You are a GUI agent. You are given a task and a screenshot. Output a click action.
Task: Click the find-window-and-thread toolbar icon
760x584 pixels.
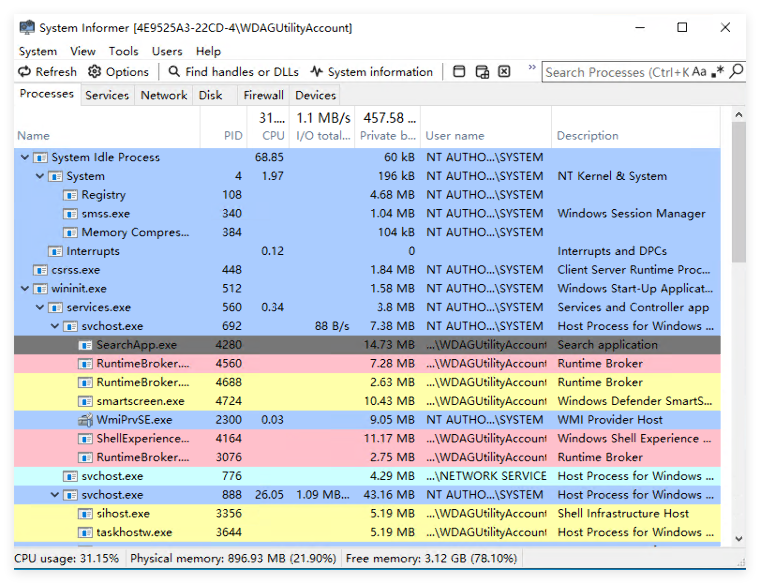tap(482, 72)
